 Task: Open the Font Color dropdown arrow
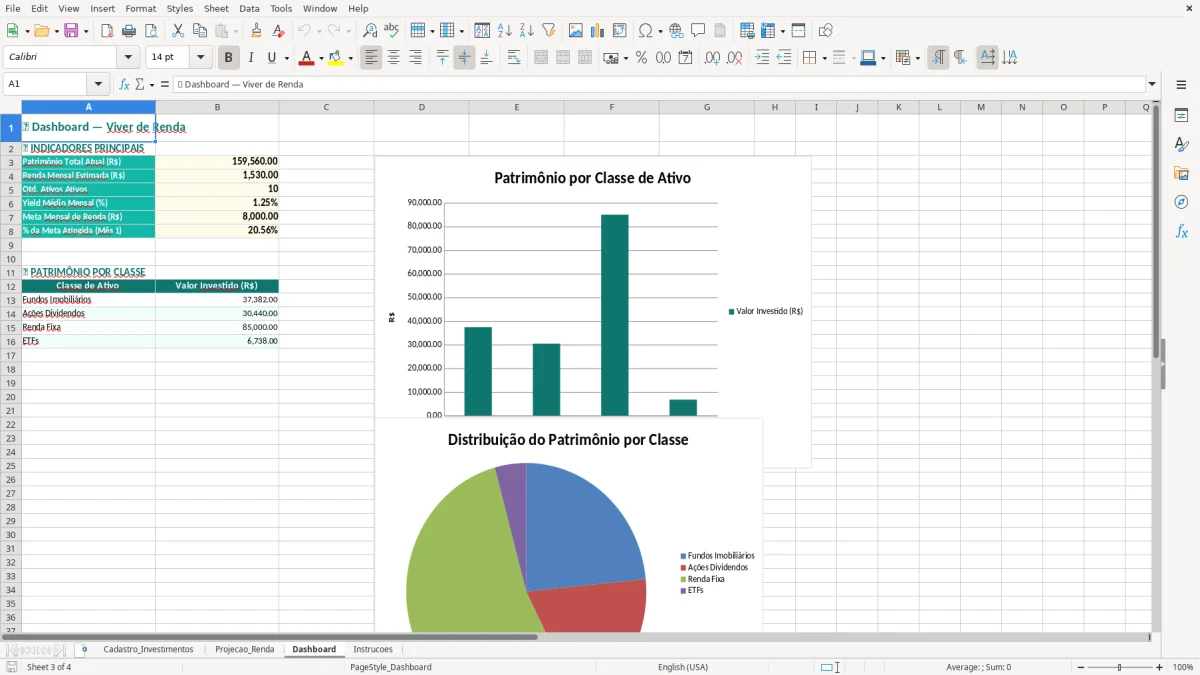[x=321, y=58]
